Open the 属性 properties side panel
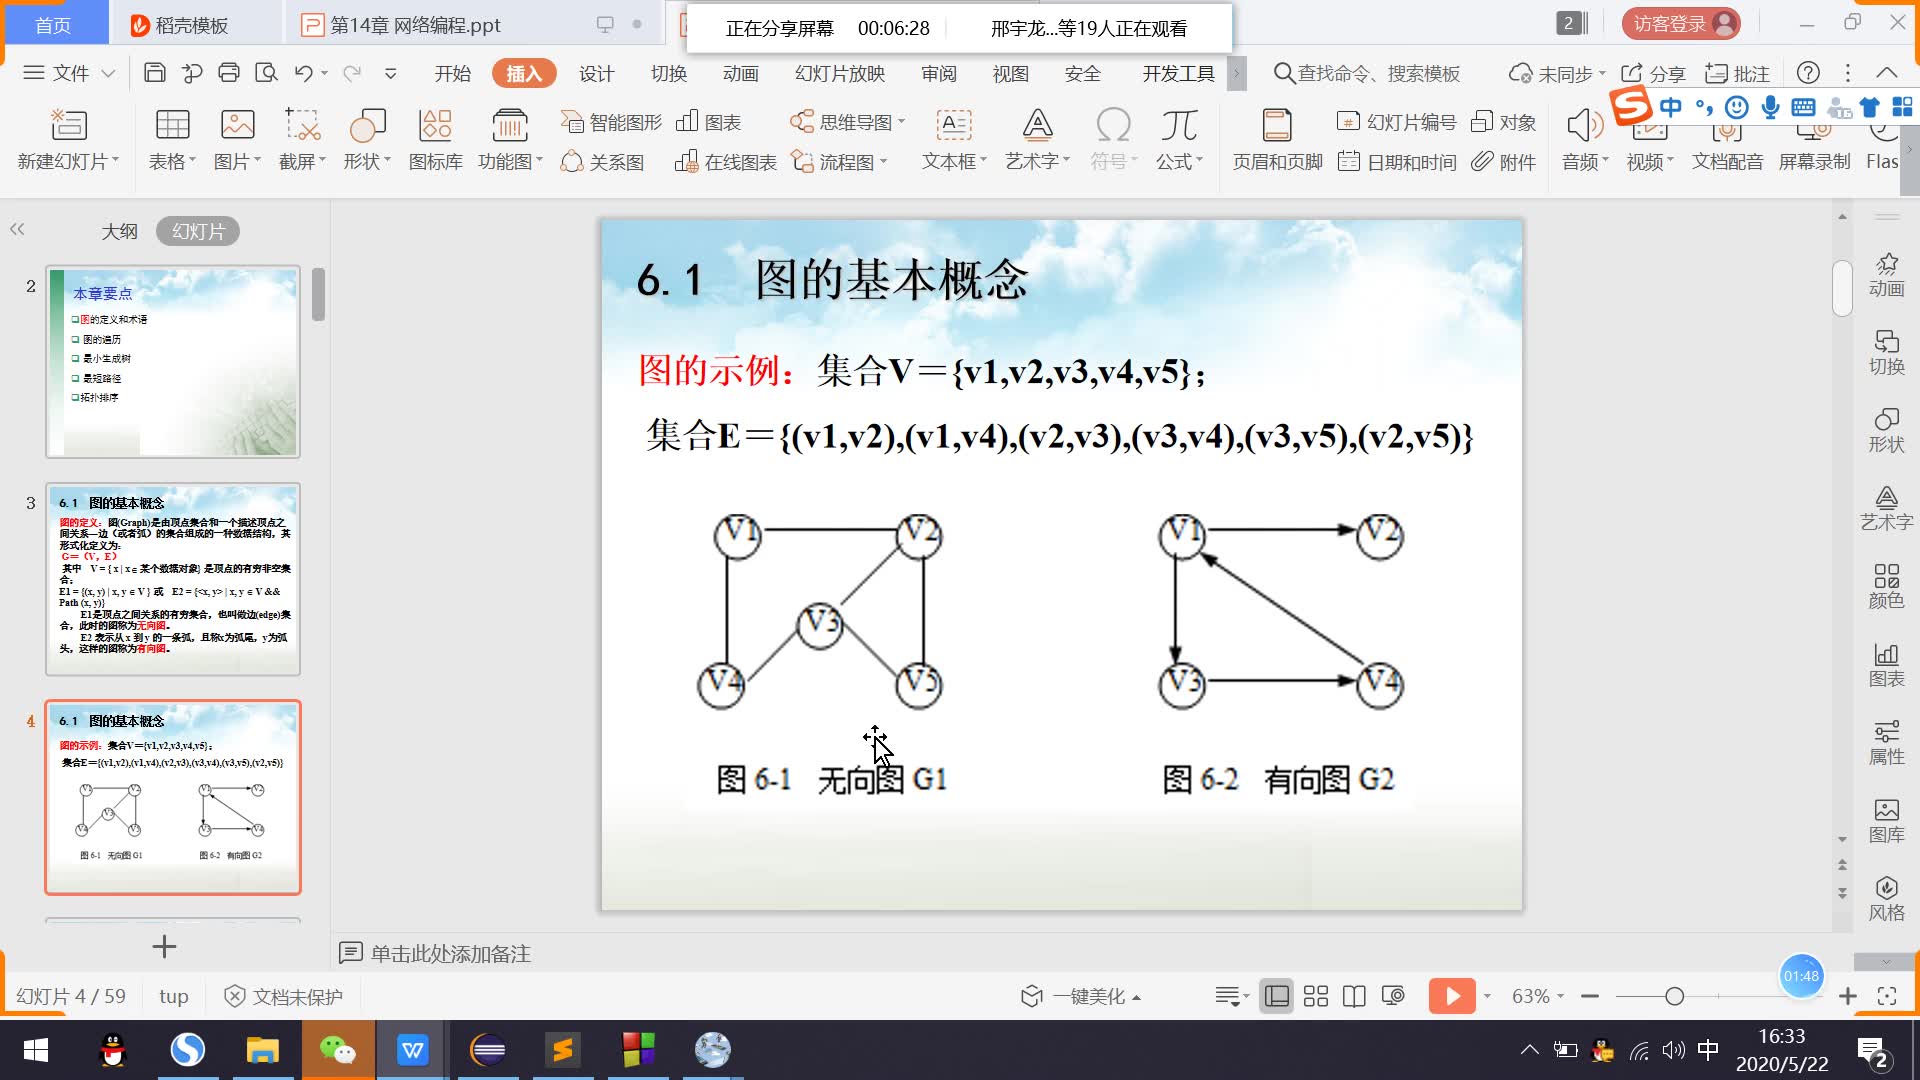 pyautogui.click(x=1886, y=742)
